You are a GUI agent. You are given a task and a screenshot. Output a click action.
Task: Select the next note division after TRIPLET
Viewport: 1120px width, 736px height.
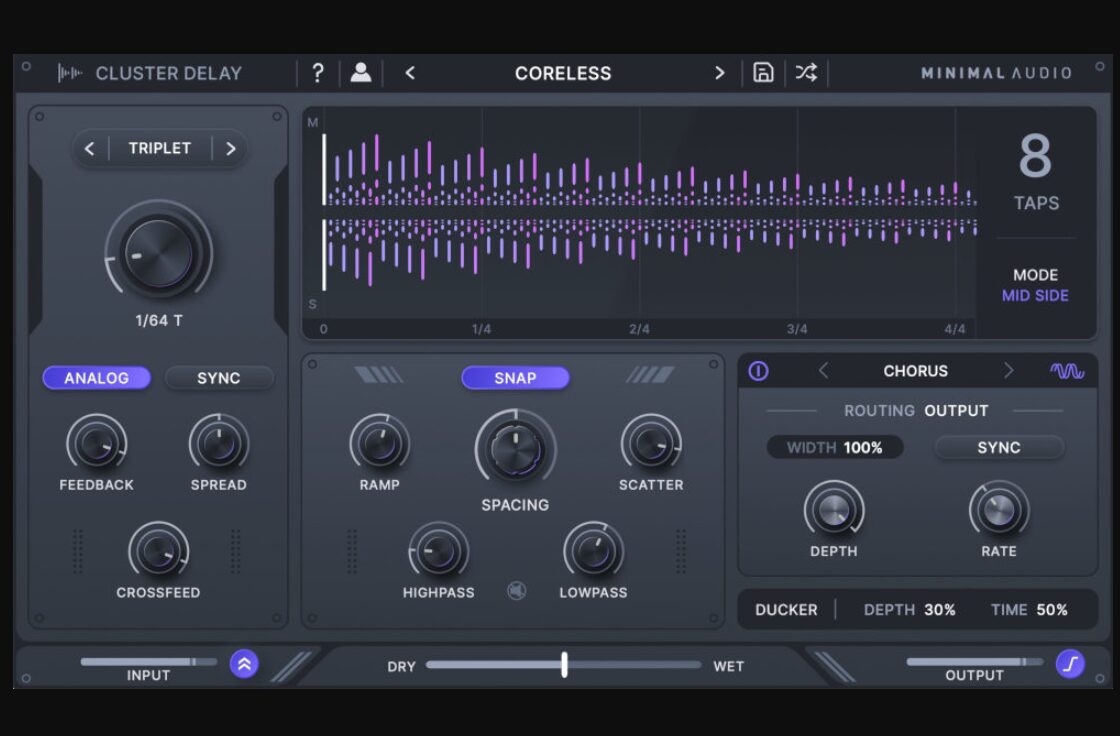(x=231, y=148)
